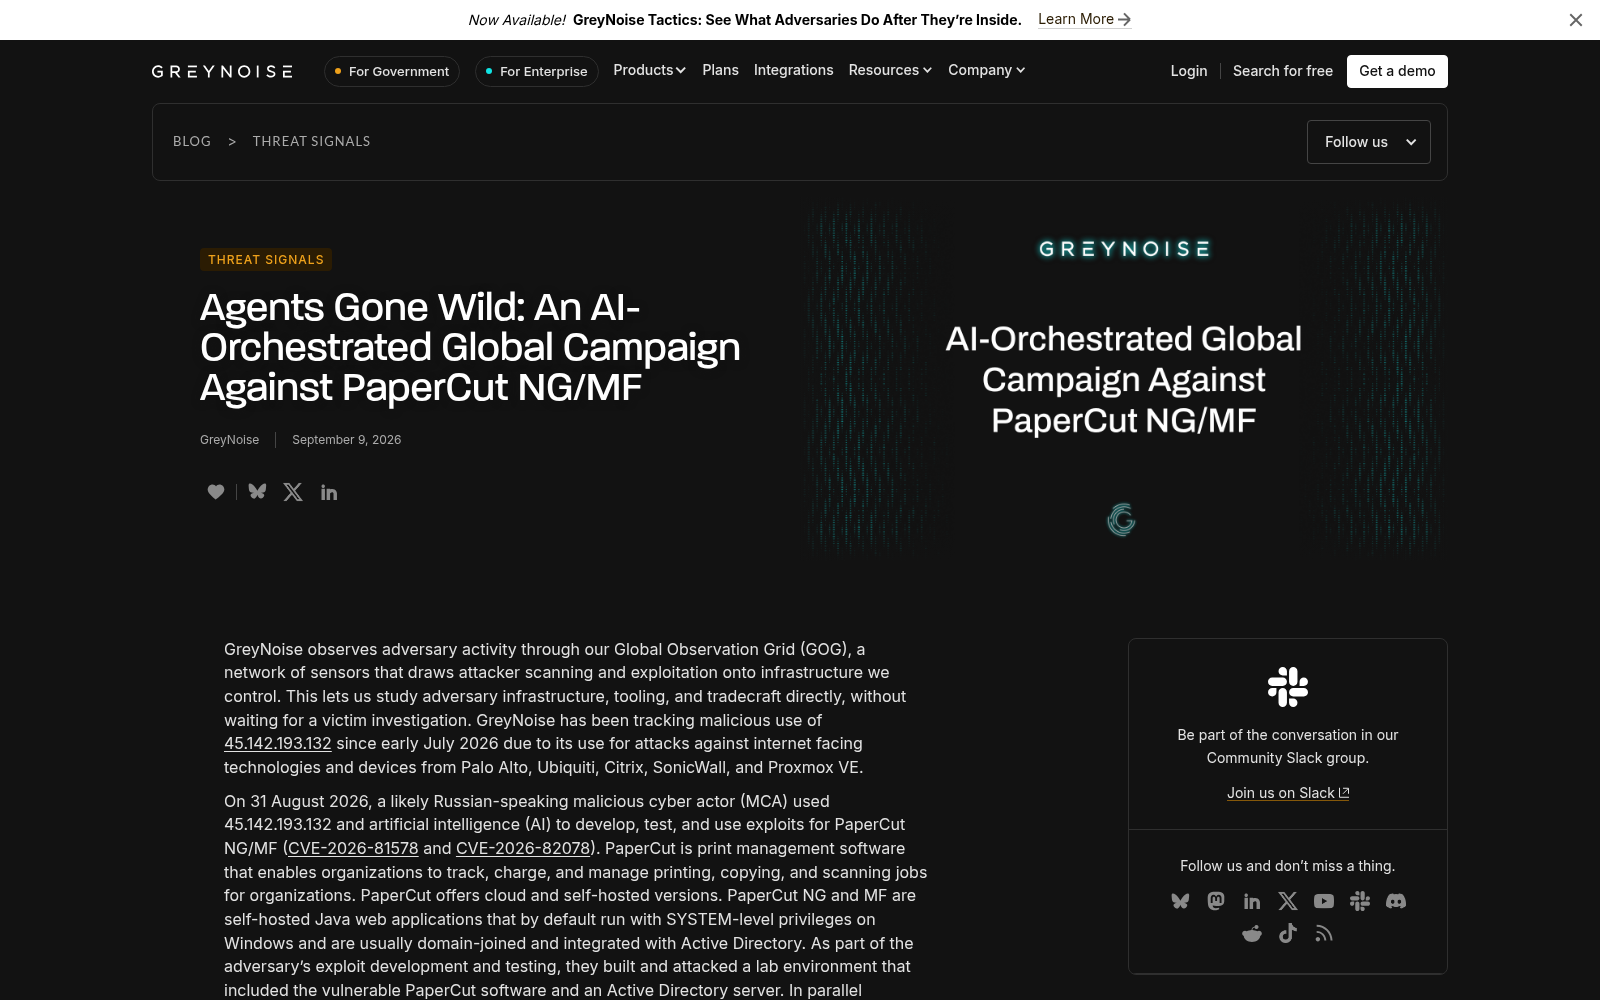Open the RSS feed icon in the follow panel
The width and height of the screenshot is (1600, 1000).
pyautogui.click(x=1324, y=933)
